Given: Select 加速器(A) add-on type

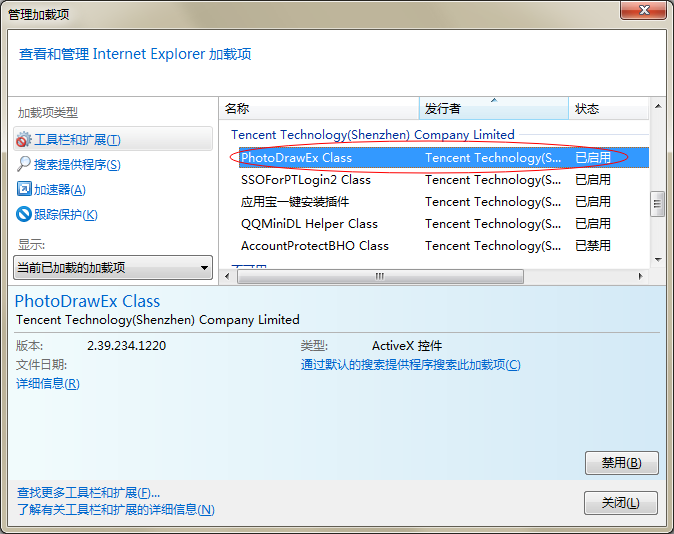Looking at the screenshot, I should [x=60, y=190].
